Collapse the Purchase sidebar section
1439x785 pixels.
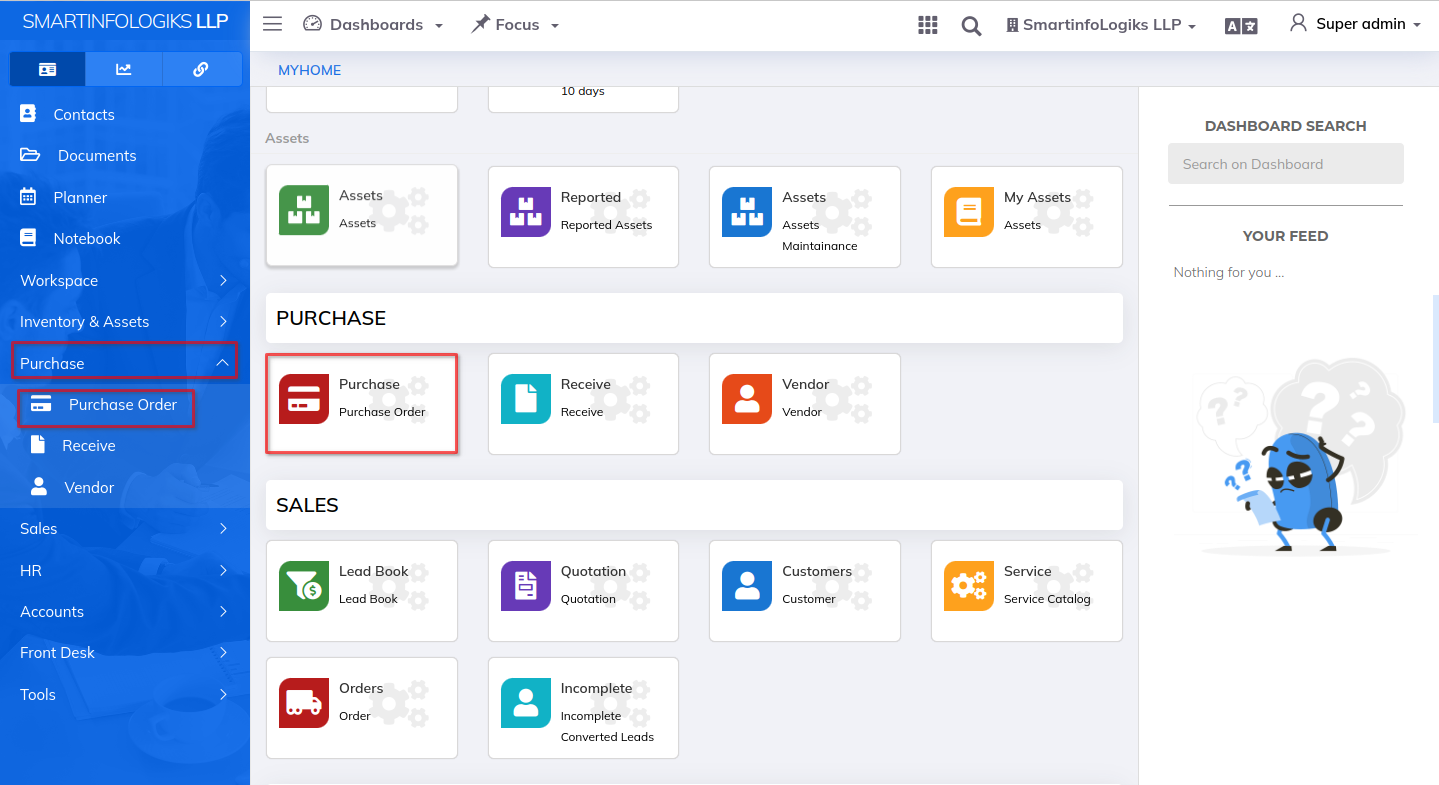[125, 363]
